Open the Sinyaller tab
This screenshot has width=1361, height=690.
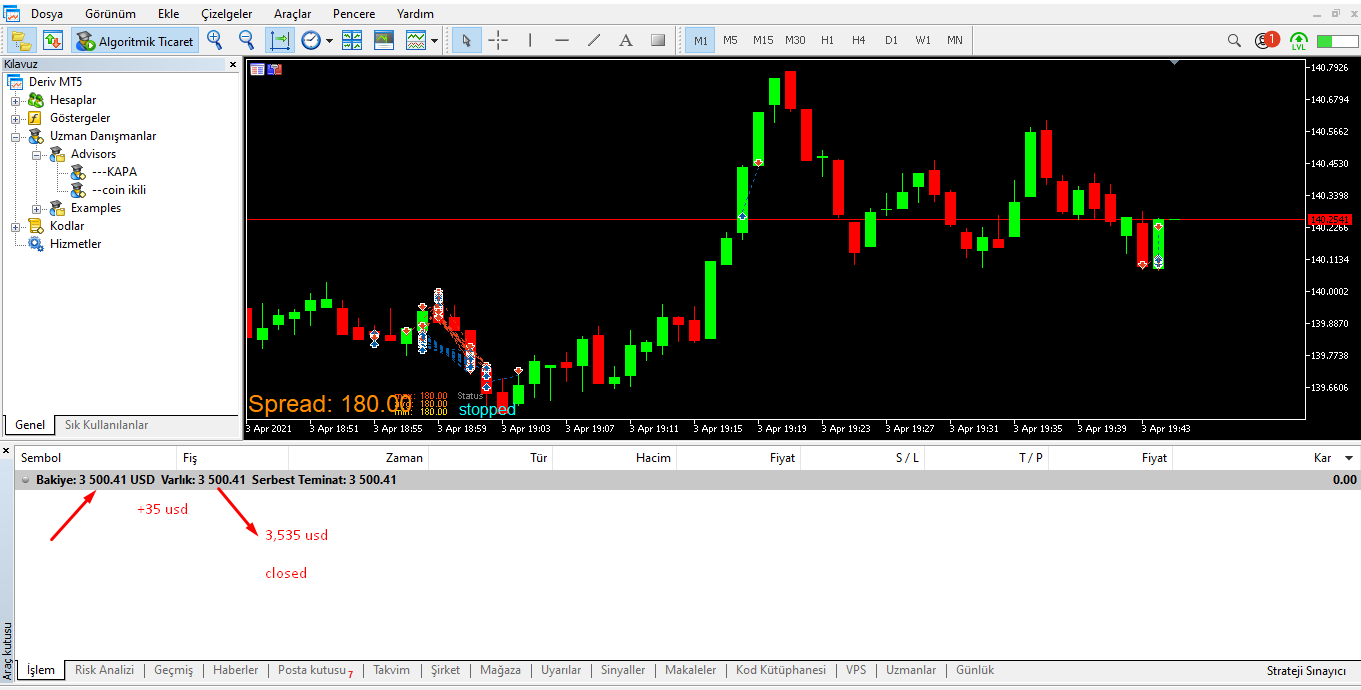pyautogui.click(x=623, y=670)
